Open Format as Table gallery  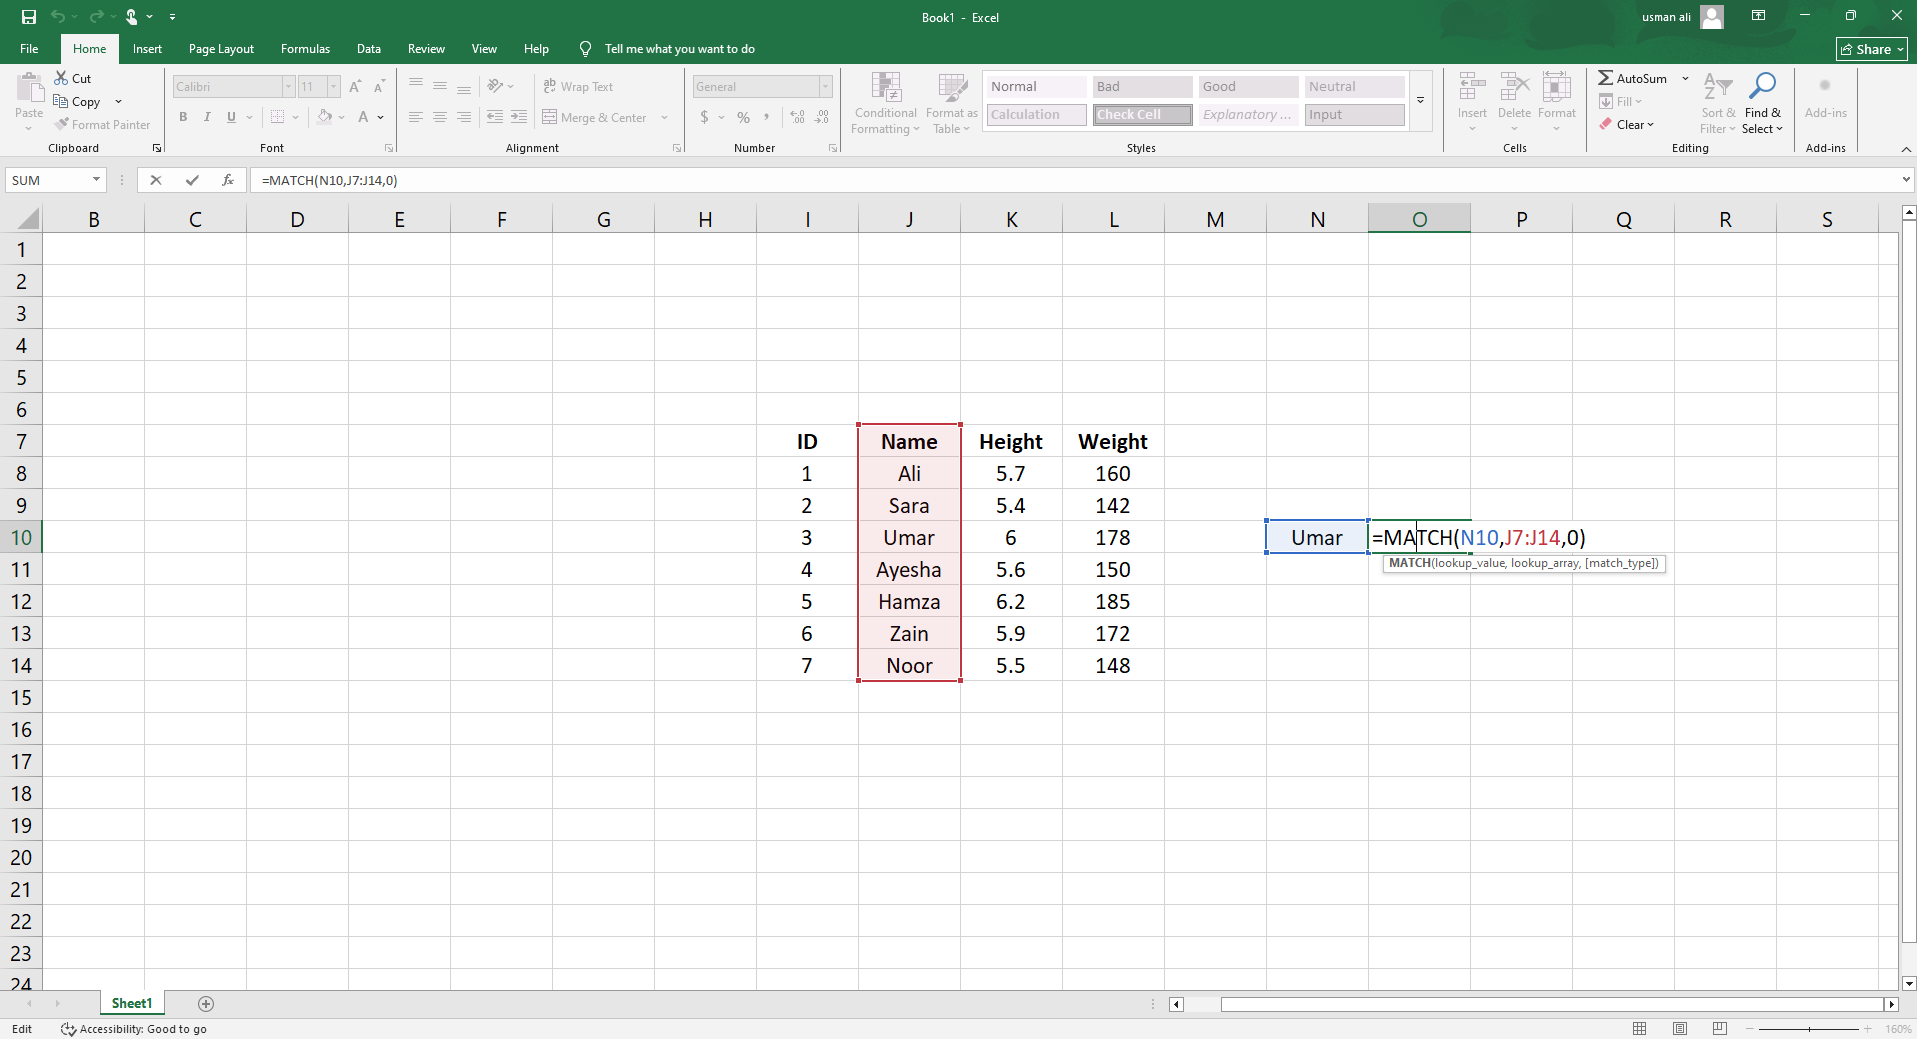952,103
